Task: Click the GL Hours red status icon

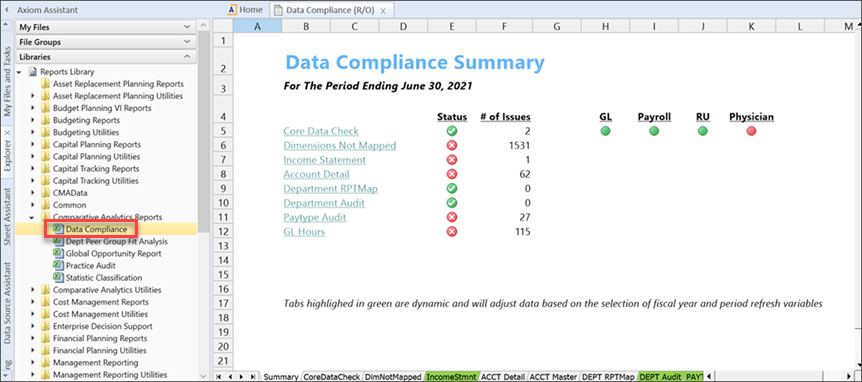Action: (452, 231)
